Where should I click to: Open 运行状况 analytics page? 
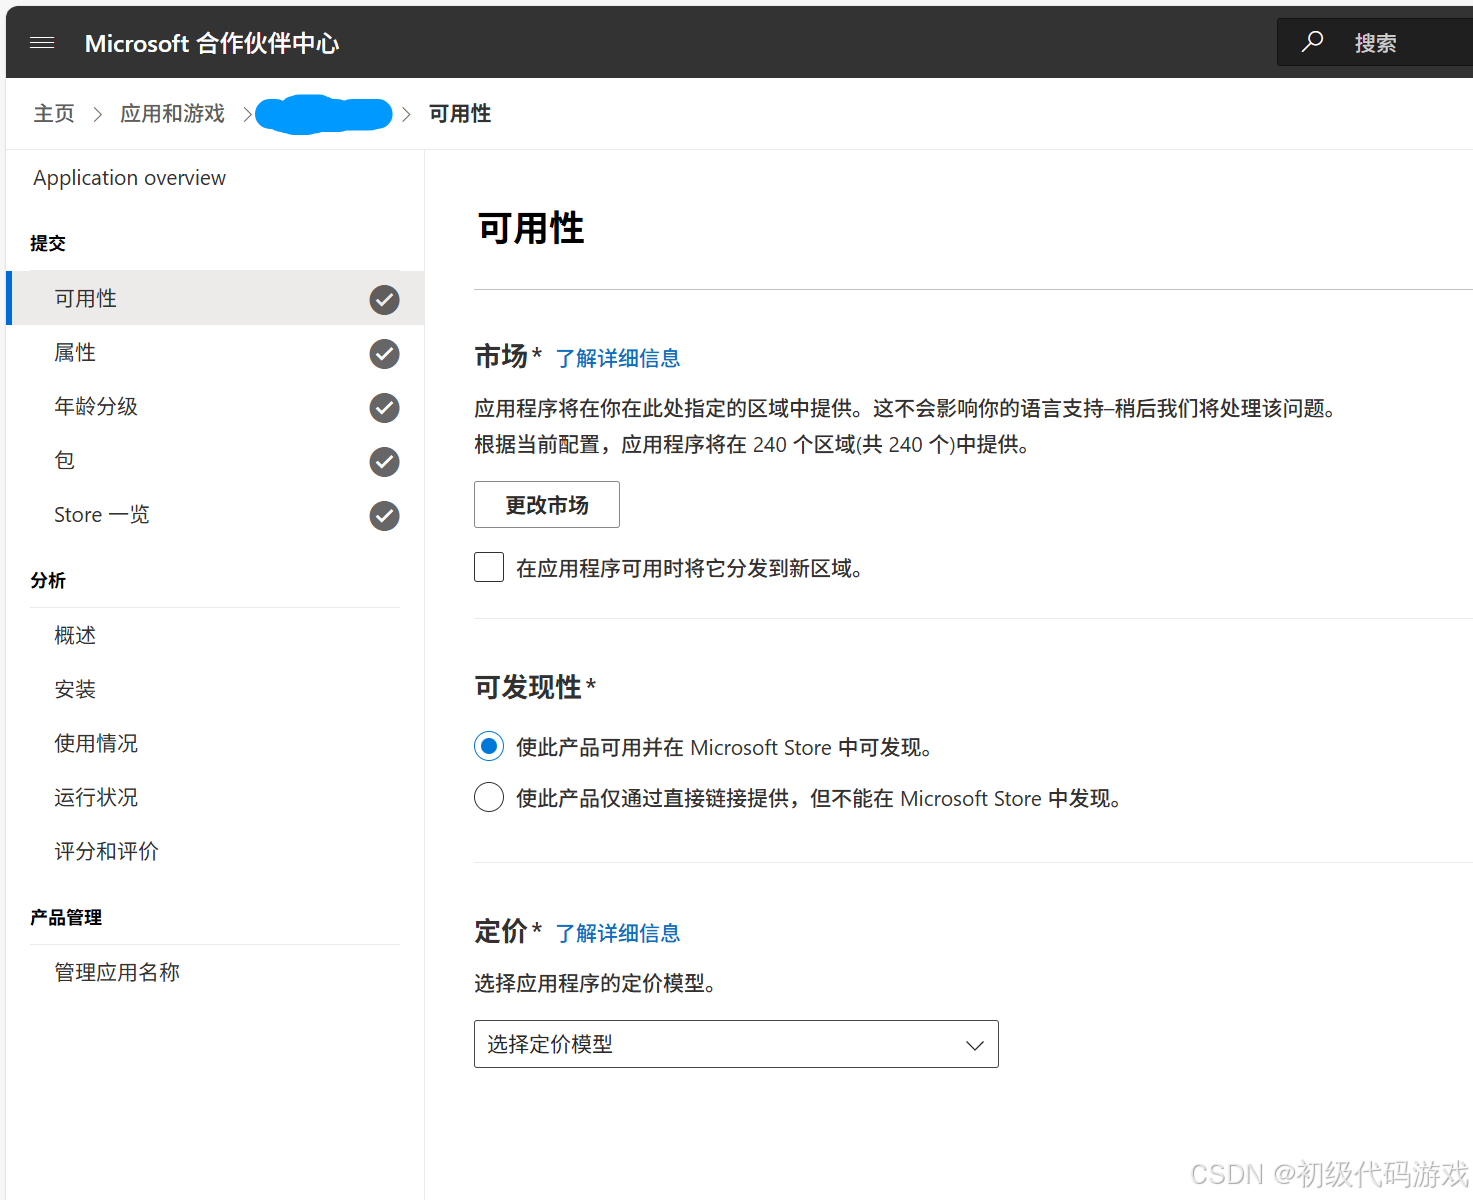pyautogui.click(x=96, y=797)
